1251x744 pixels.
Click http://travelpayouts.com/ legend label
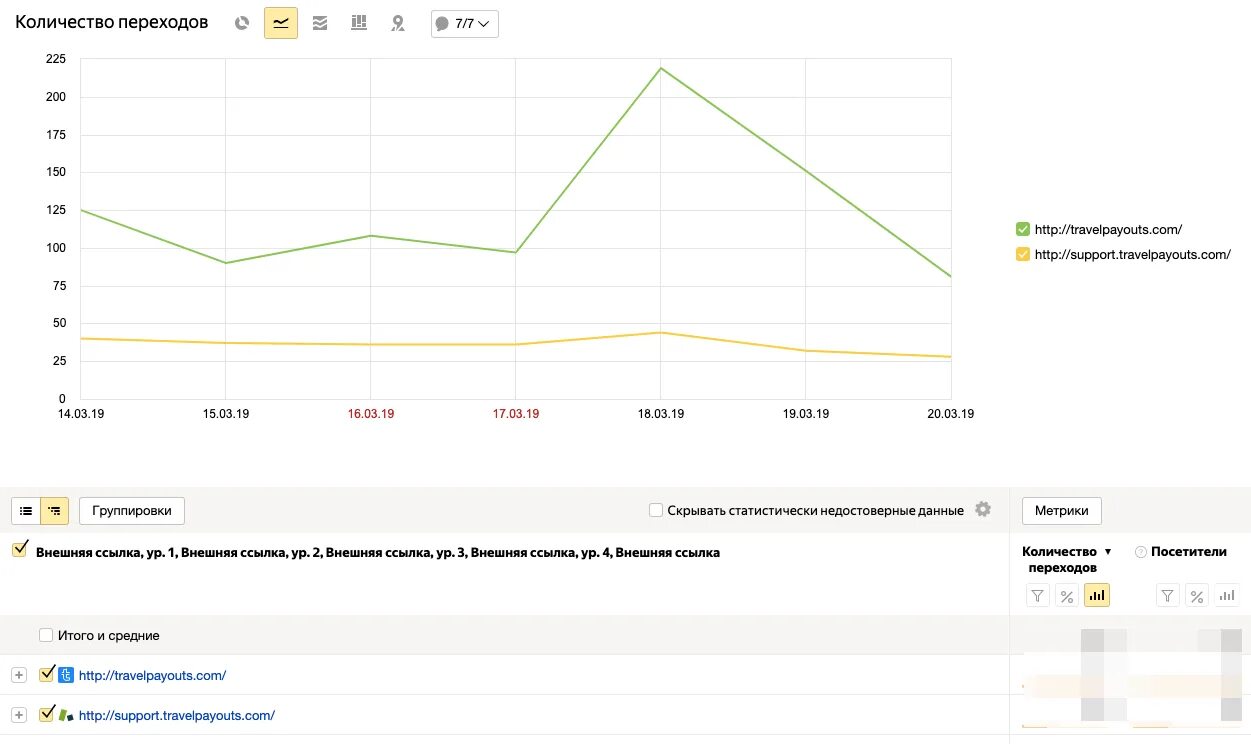click(1108, 229)
